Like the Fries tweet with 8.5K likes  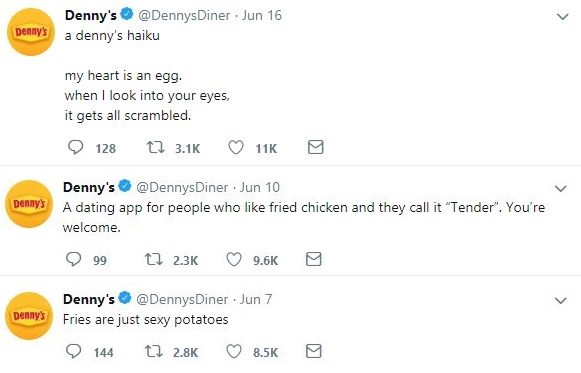coord(234,351)
